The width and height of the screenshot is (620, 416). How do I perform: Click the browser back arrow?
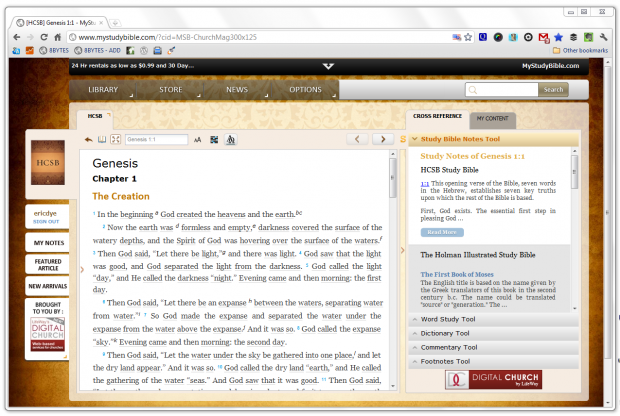[17, 37]
